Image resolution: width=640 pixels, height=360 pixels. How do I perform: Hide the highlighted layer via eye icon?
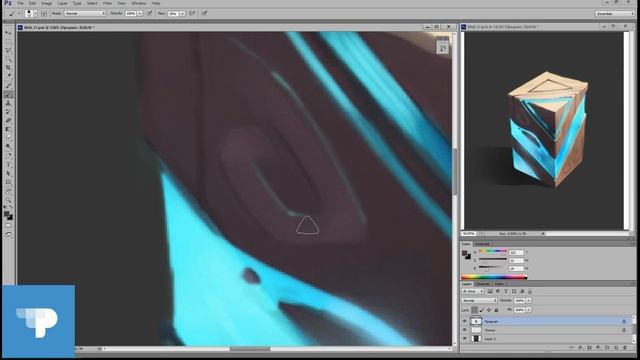[x=464, y=321]
